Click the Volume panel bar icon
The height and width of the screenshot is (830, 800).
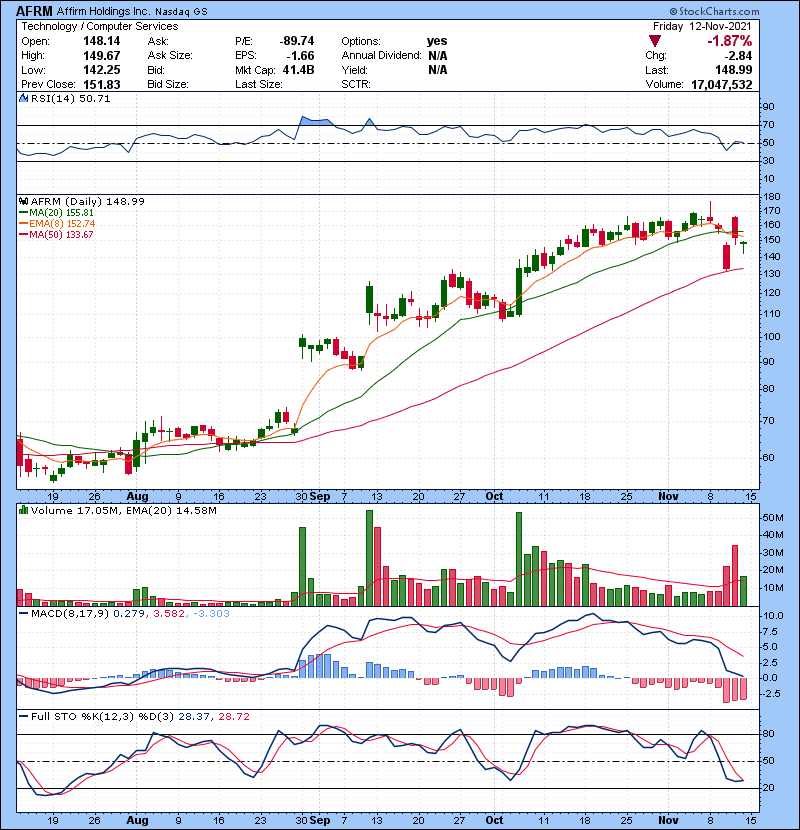tap(23, 510)
